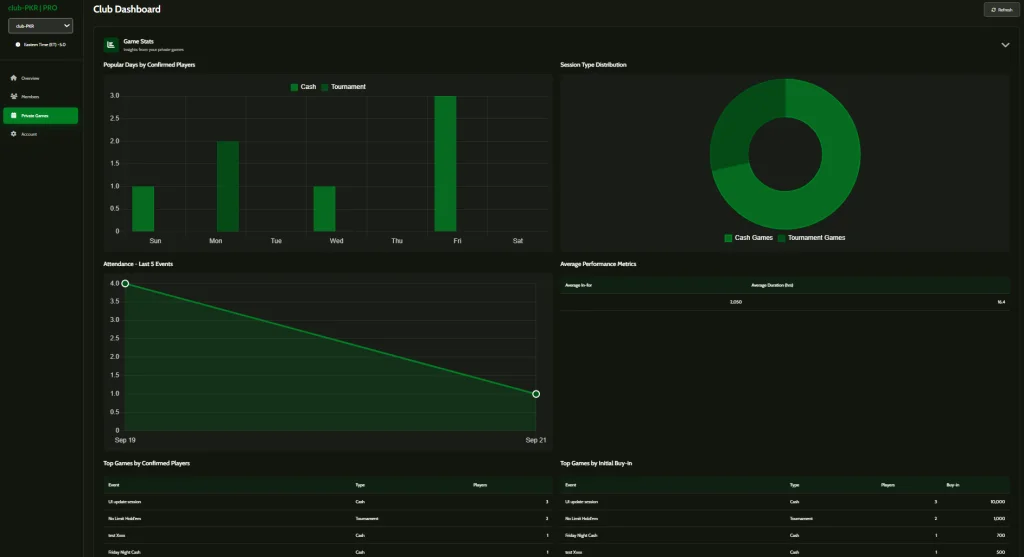This screenshot has height=557, width=1024.
Task: Click the Account gear icon
Action: (14, 134)
